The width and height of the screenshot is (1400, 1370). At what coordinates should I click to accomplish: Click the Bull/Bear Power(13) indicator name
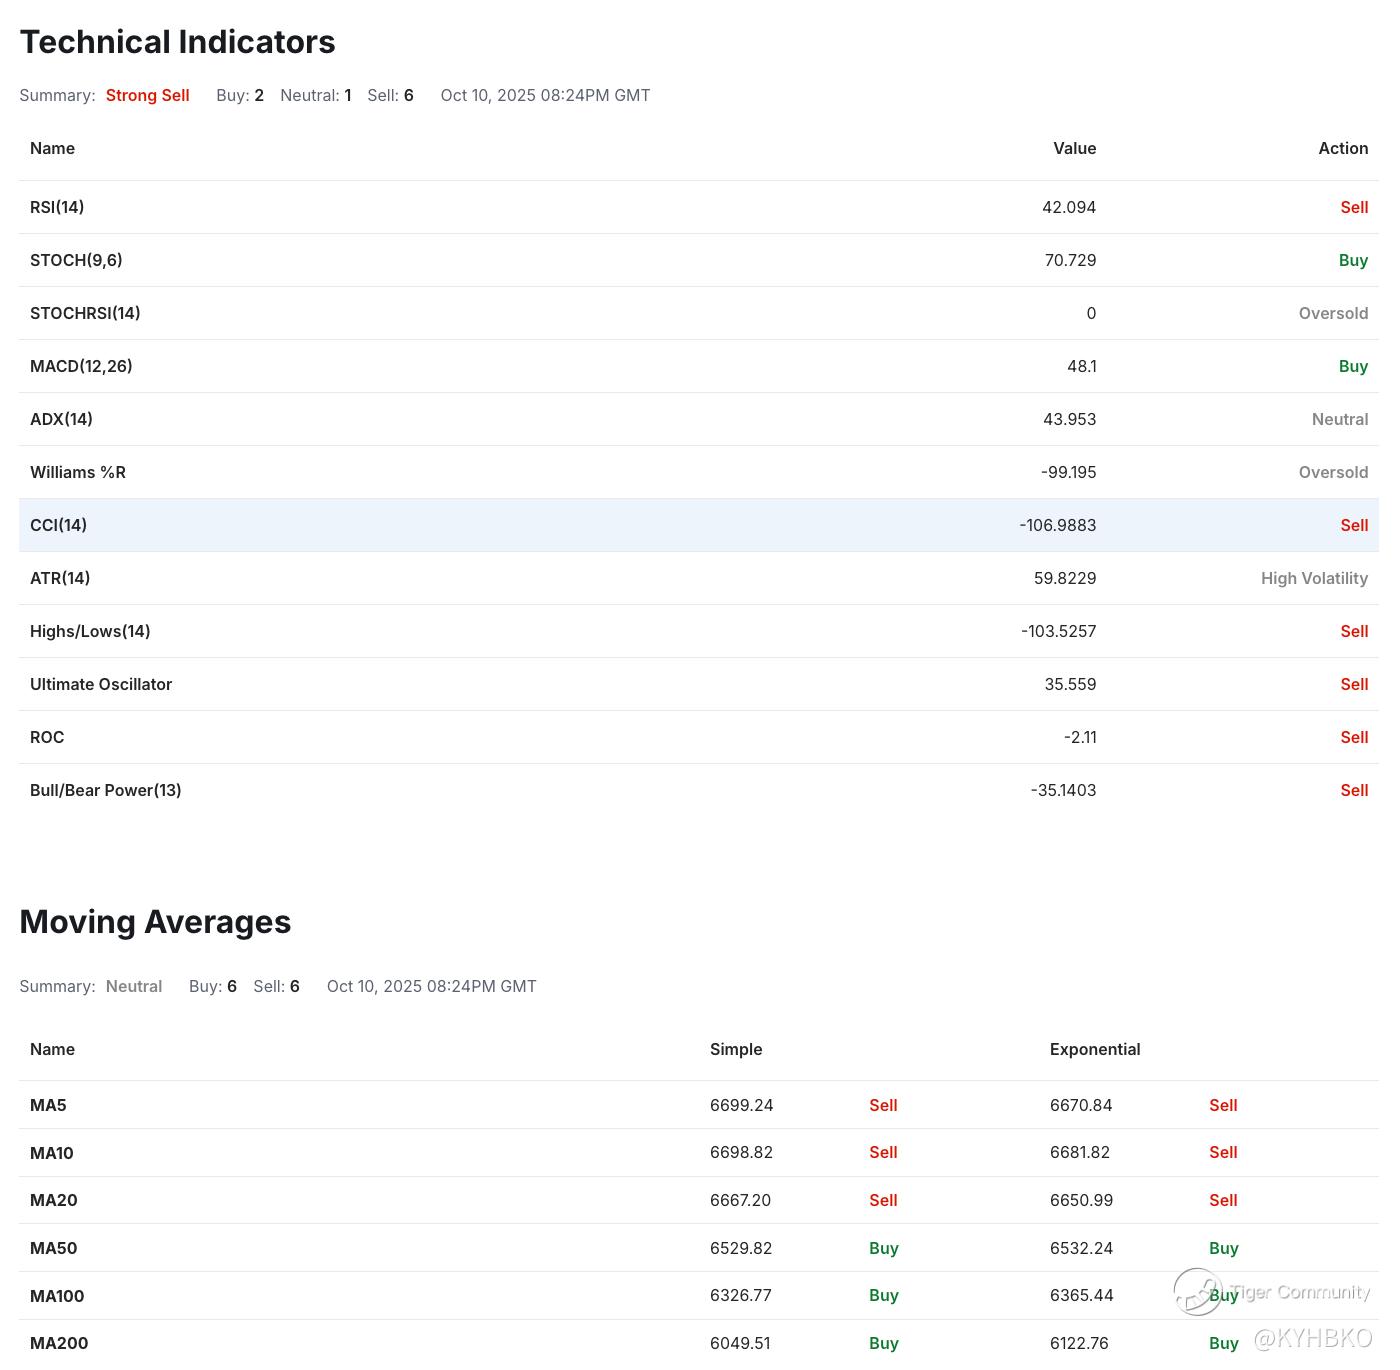point(106,790)
